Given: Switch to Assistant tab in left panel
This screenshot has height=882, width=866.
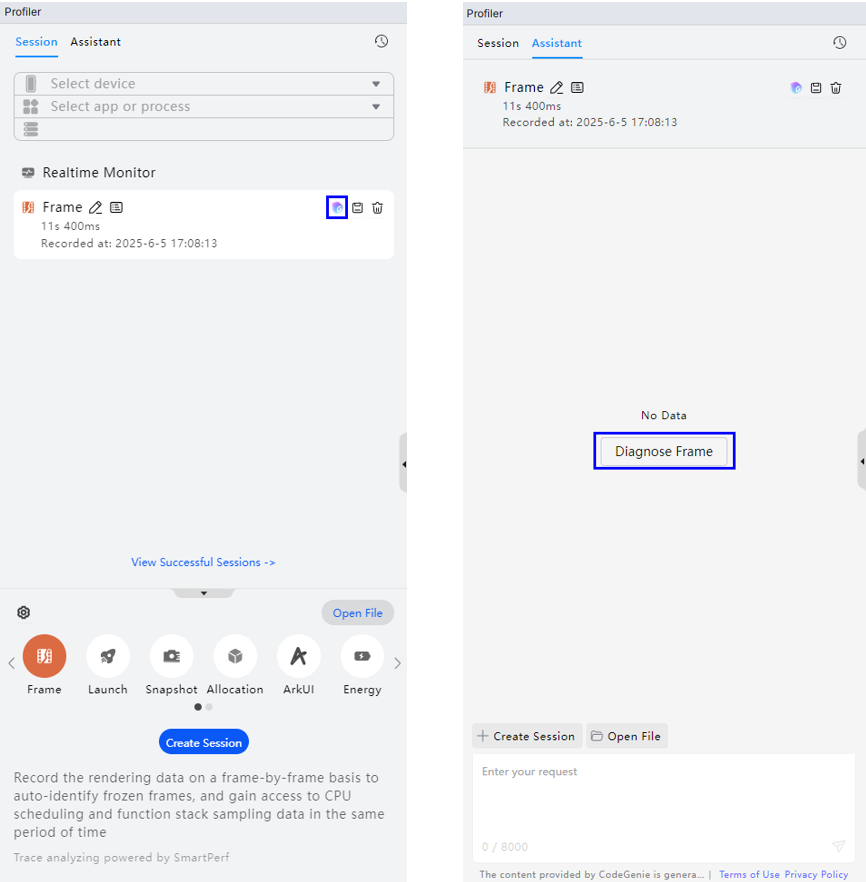Looking at the screenshot, I should [x=96, y=42].
